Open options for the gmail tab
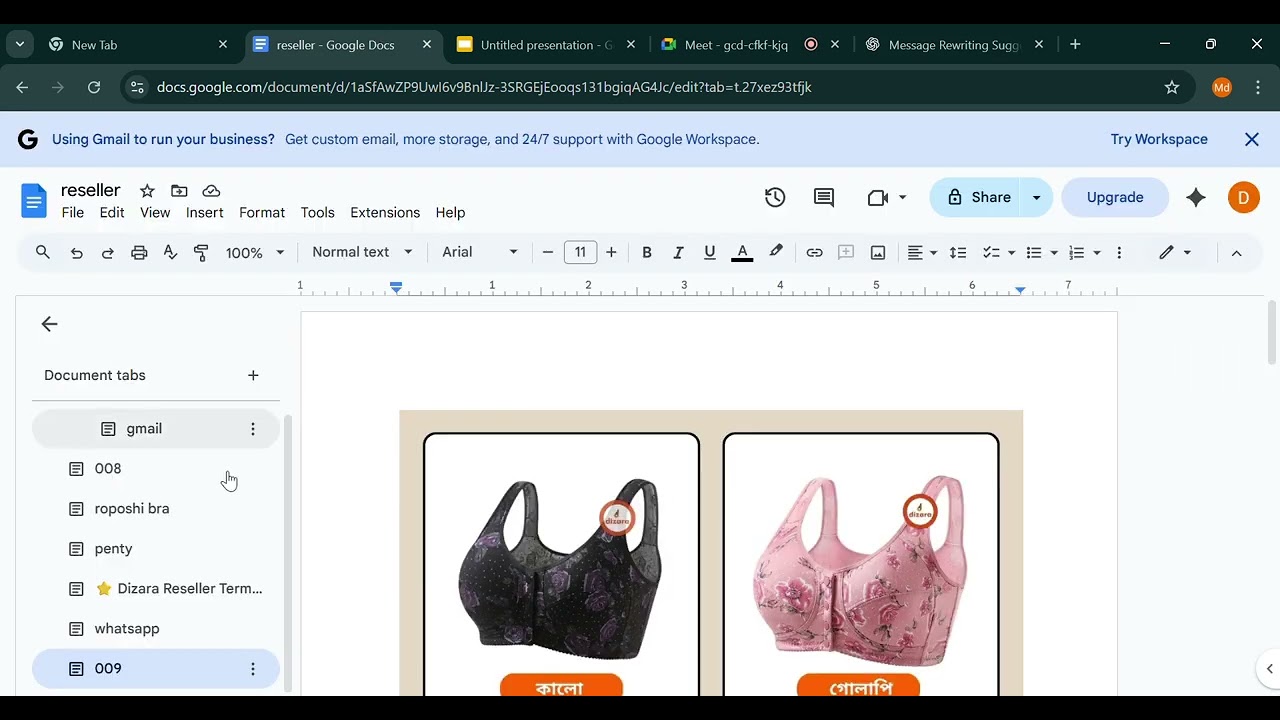 253,429
